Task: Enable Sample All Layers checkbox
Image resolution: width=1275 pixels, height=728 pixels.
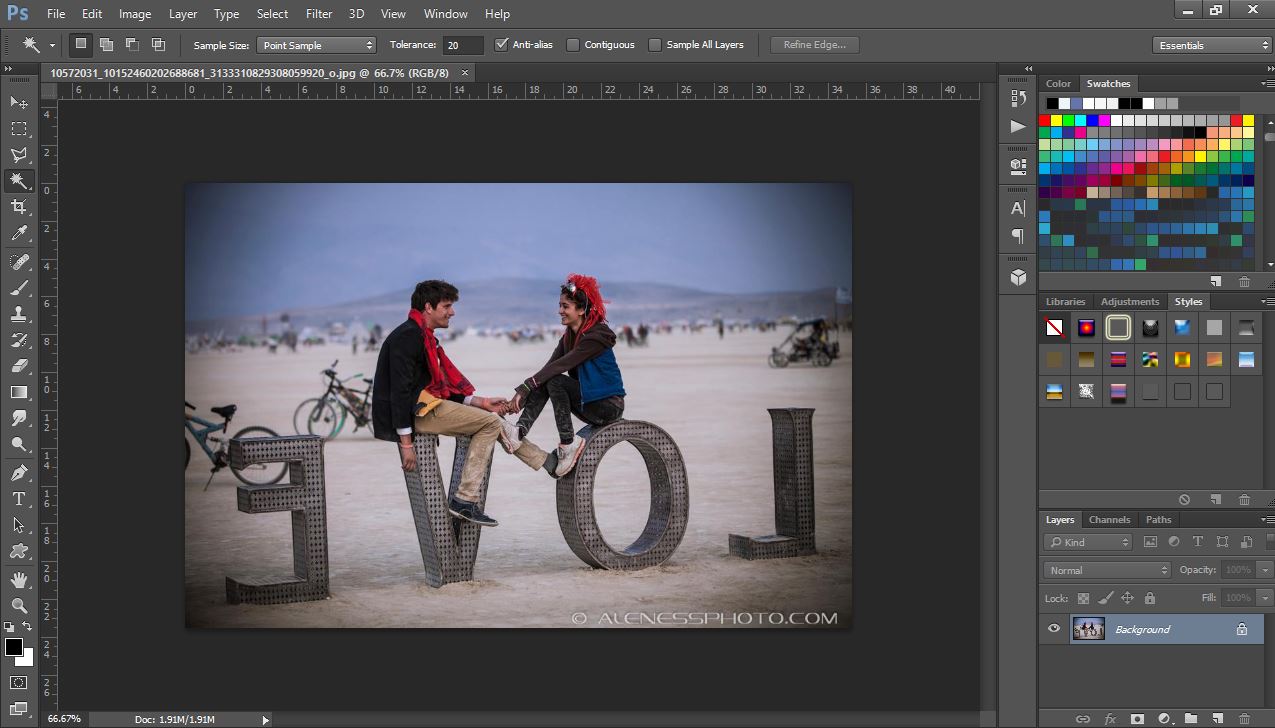Action: (x=655, y=45)
